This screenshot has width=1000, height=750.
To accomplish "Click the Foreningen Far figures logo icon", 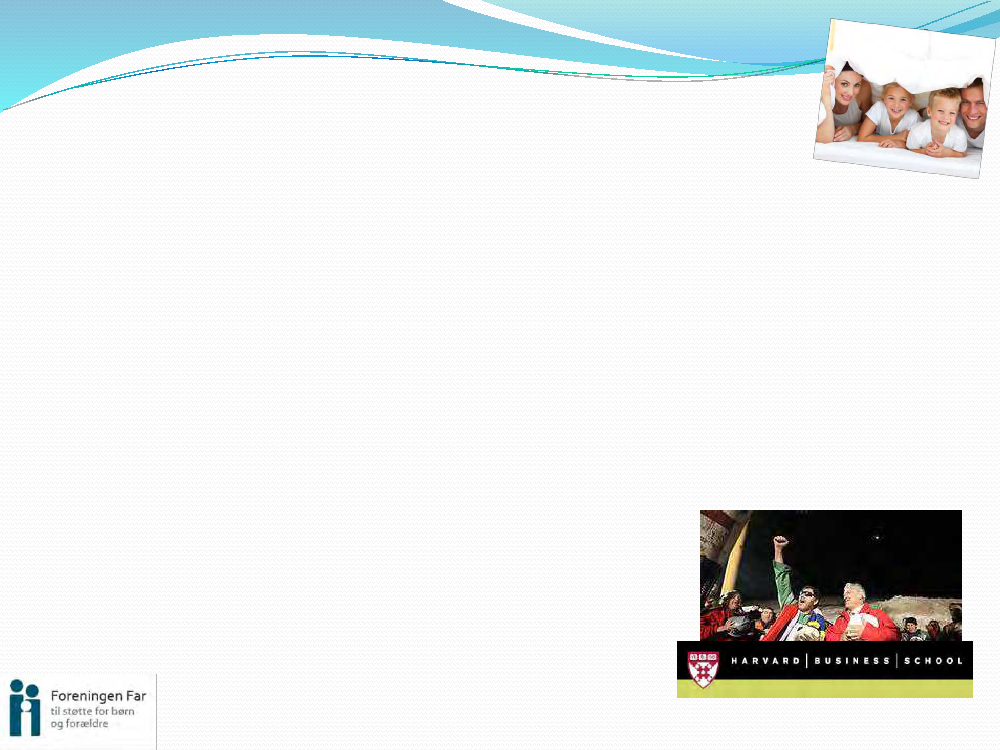I will click(x=25, y=708).
